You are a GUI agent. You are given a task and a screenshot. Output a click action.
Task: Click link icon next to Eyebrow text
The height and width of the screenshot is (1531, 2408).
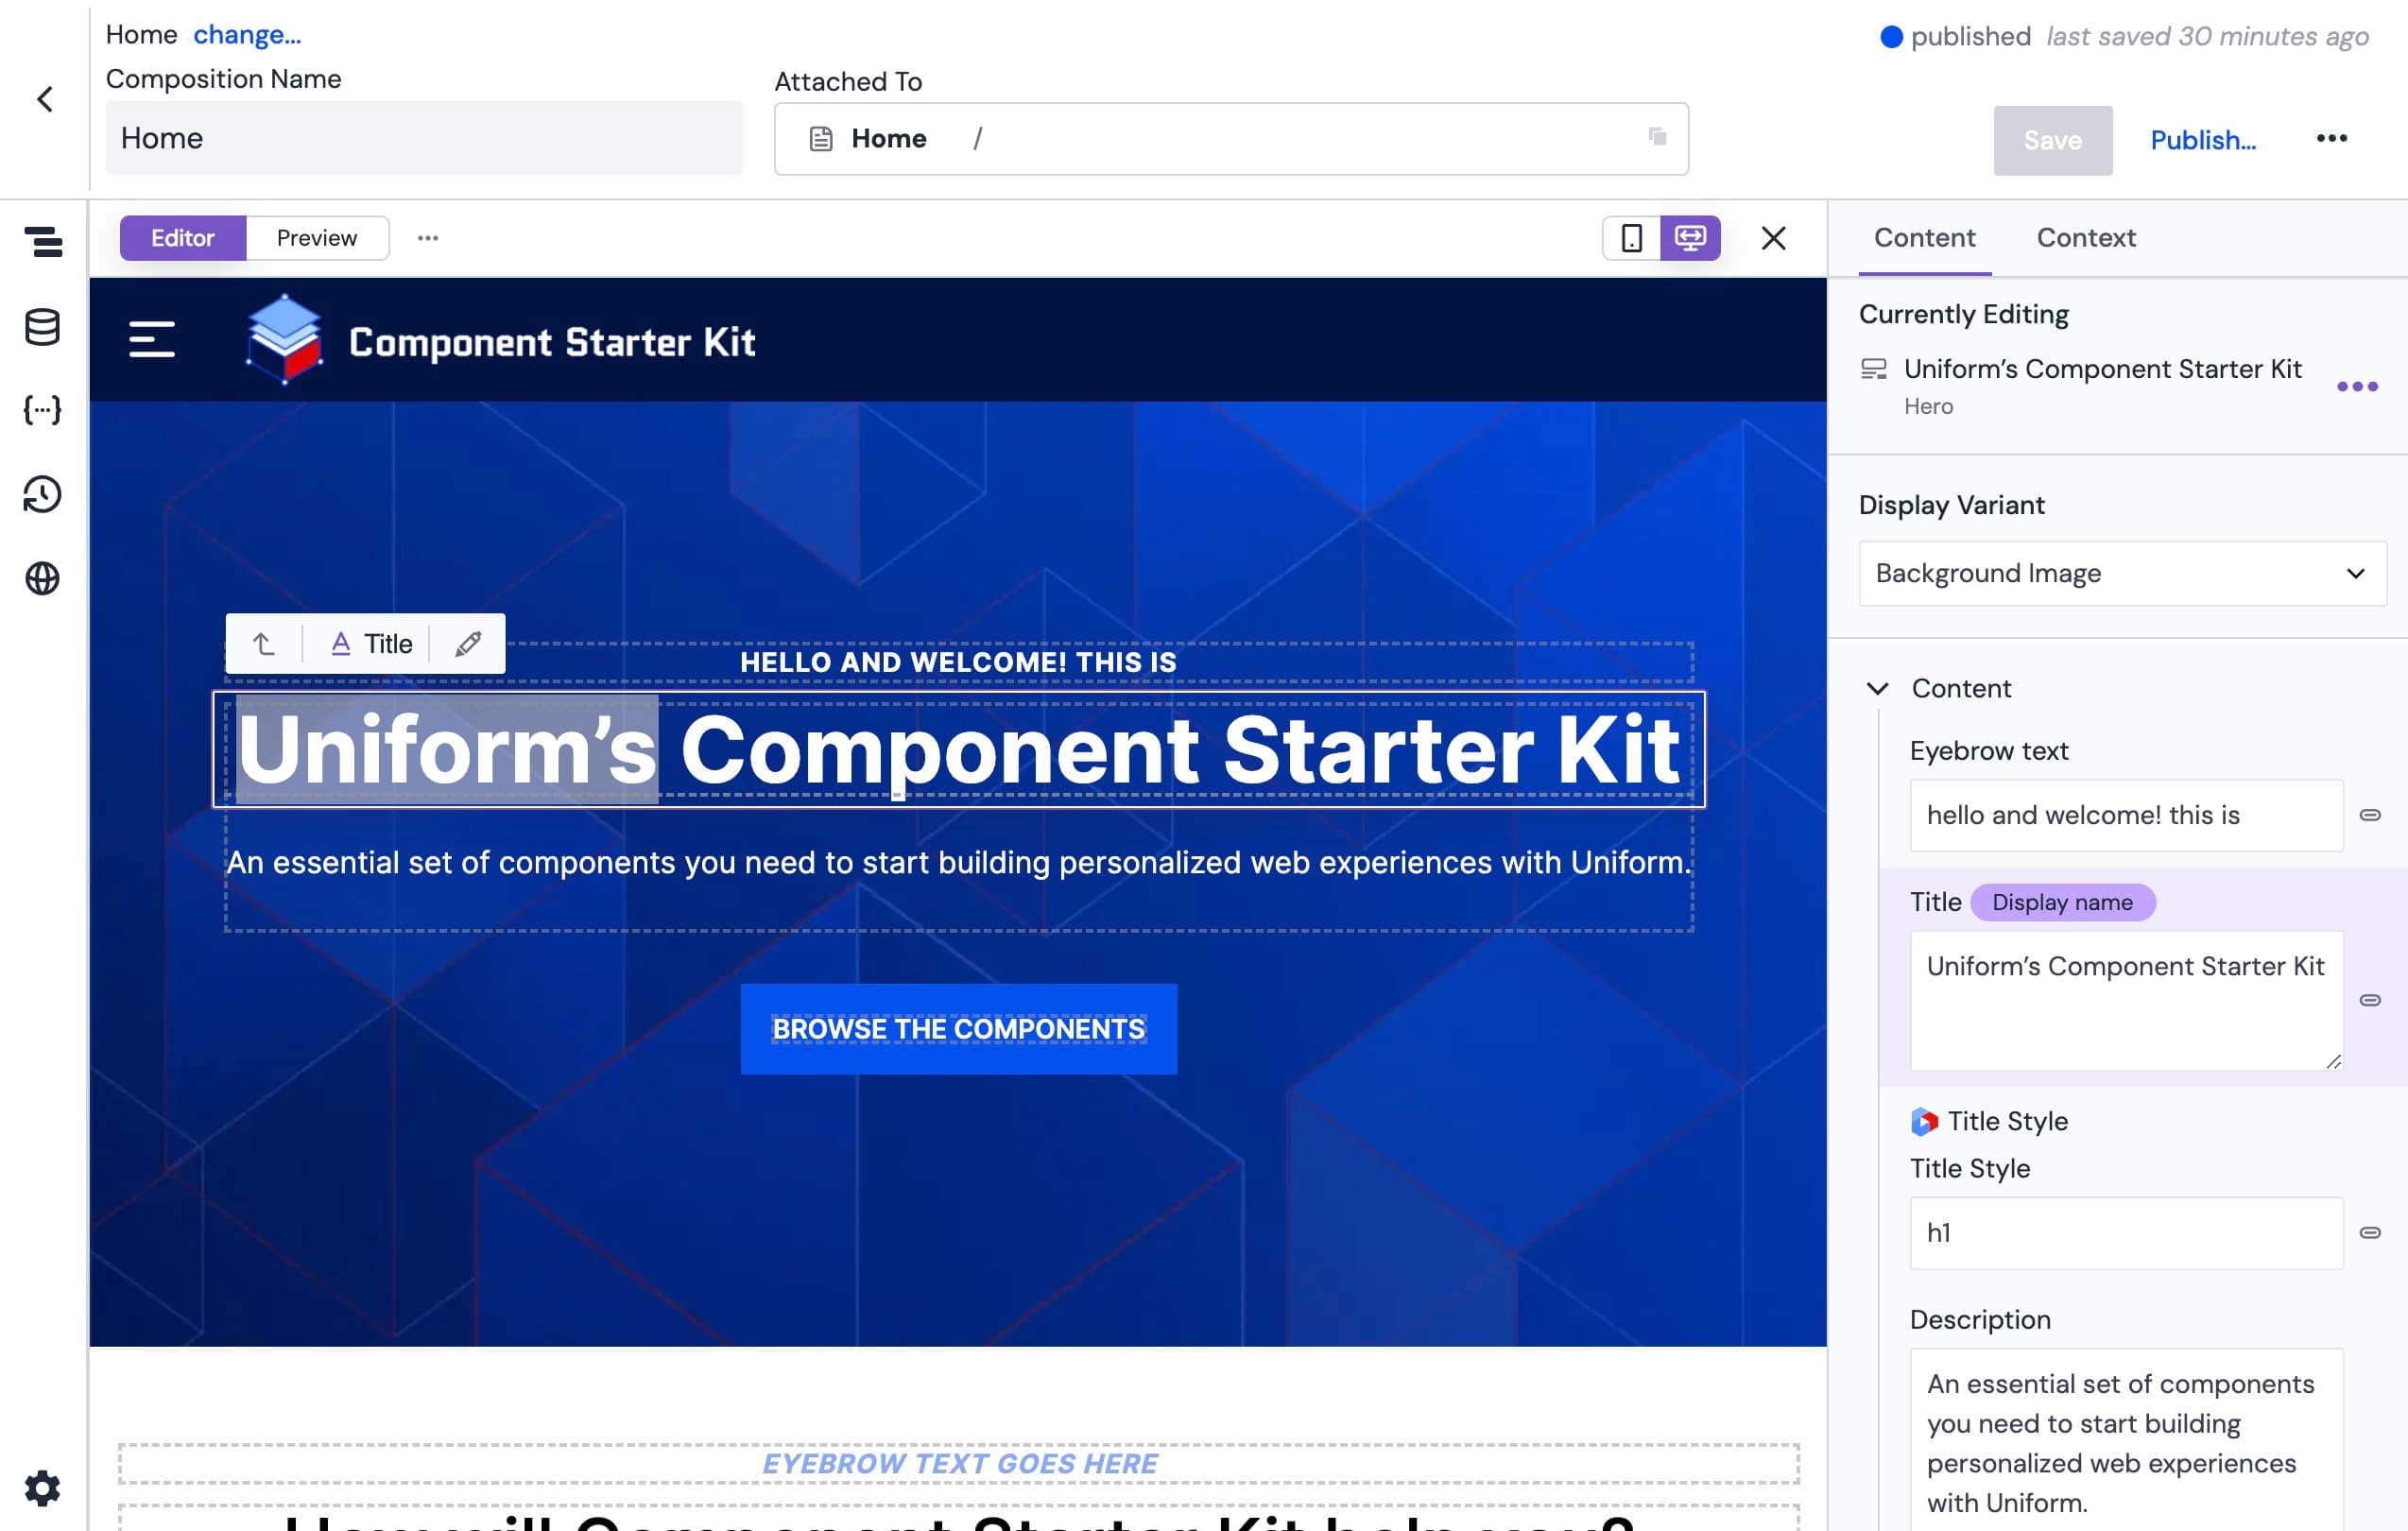(2369, 815)
